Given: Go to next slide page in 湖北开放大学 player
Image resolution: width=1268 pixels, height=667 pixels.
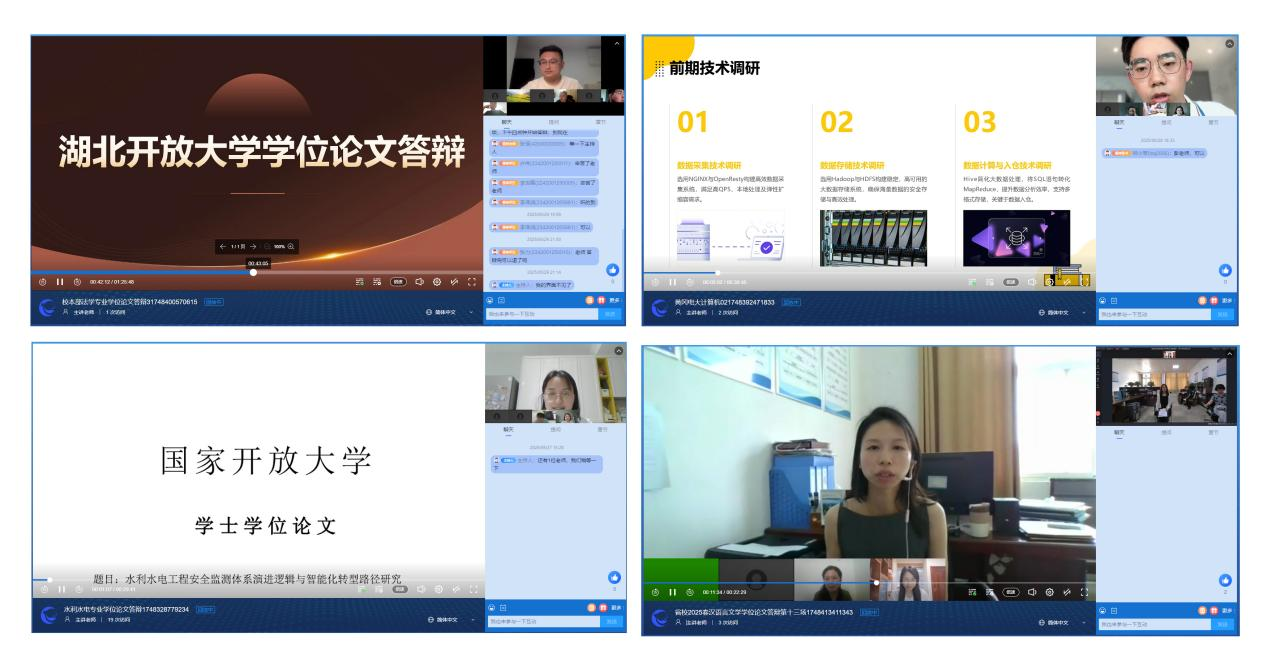Looking at the screenshot, I should [x=254, y=246].
